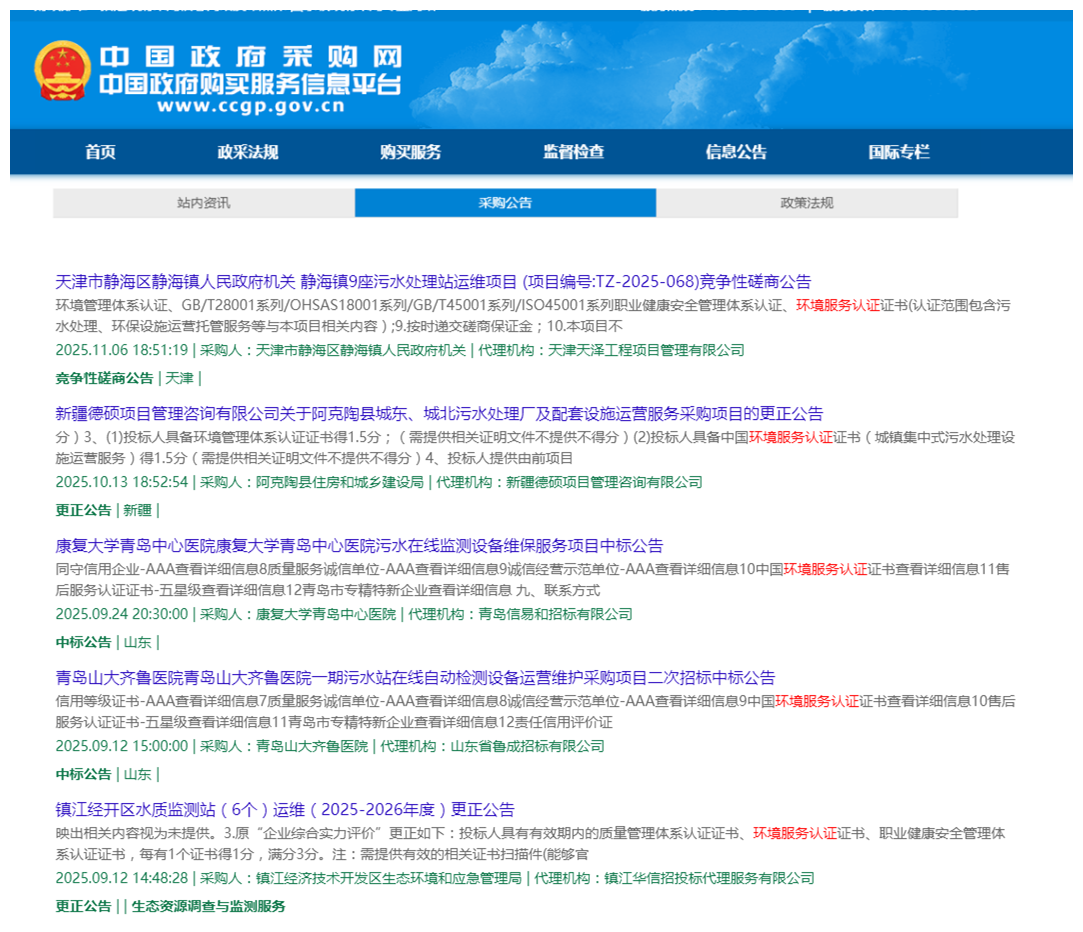
Task: Open the 康复大学青岛中心医院 中标公告 link
Action: (359, 546)
